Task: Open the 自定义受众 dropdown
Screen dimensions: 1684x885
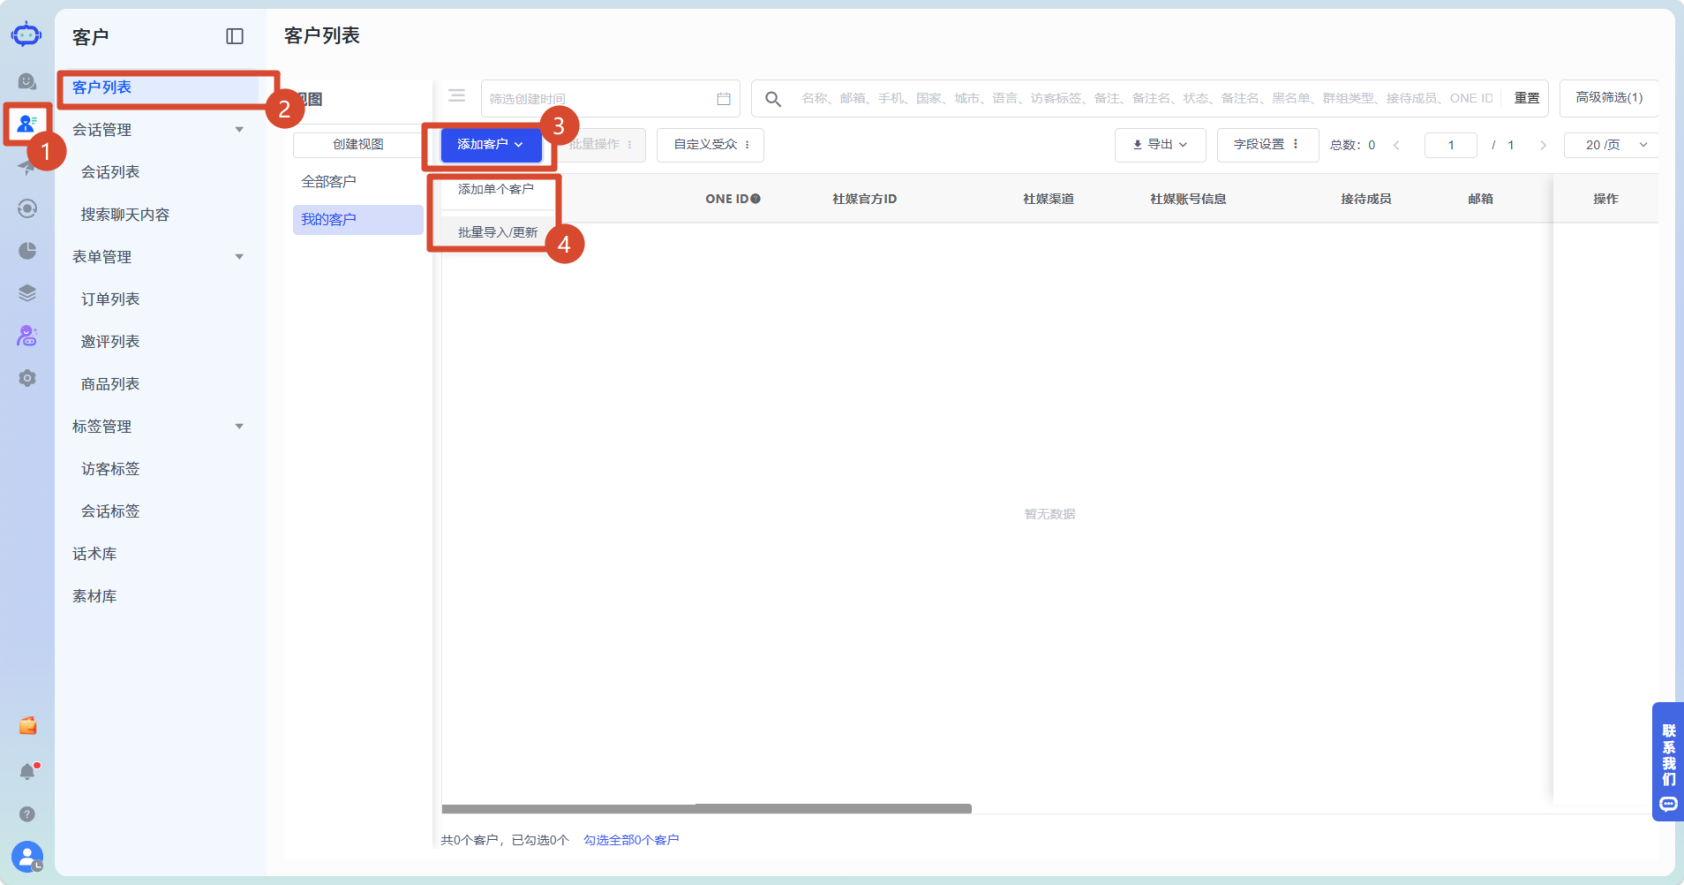Action: [711, 145]
